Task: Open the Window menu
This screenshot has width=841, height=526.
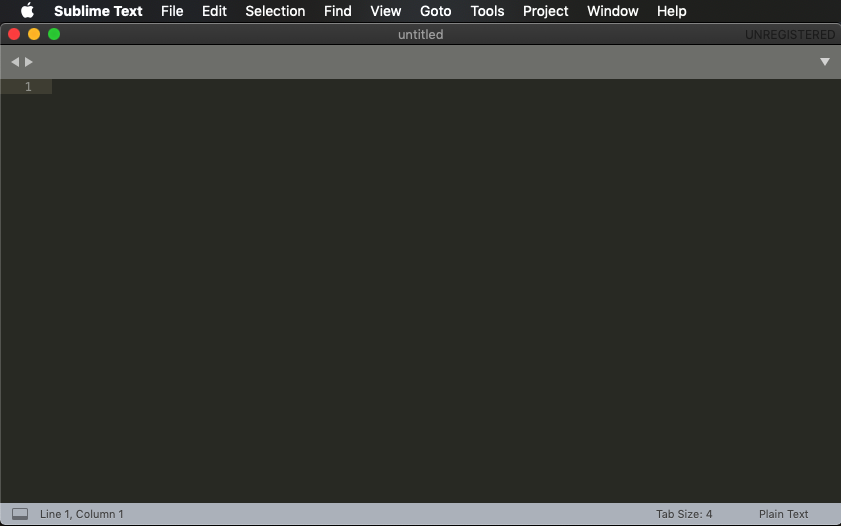Action: point(613,11)
